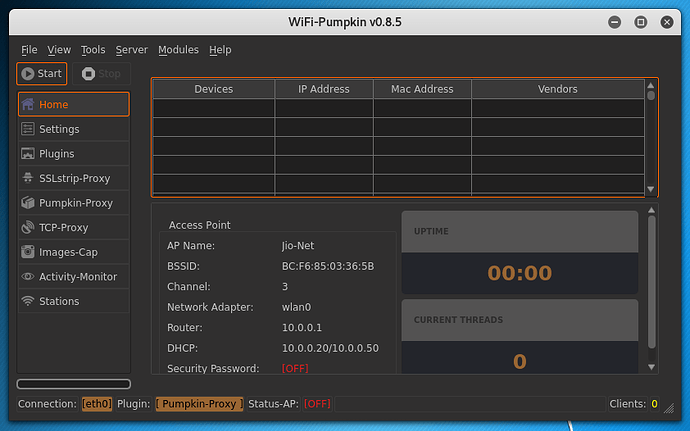Open Settings from the sidebar

coord(73,129)
